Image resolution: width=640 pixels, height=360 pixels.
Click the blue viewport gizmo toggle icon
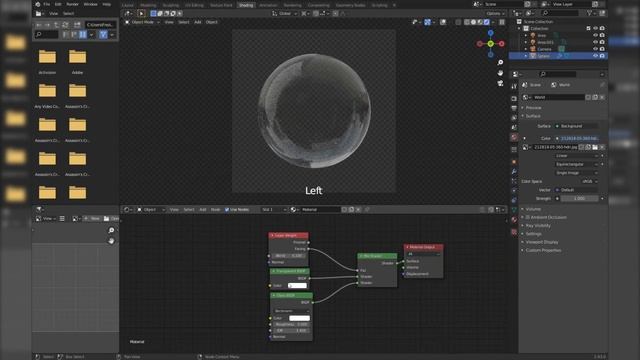(x=427, y=22)
